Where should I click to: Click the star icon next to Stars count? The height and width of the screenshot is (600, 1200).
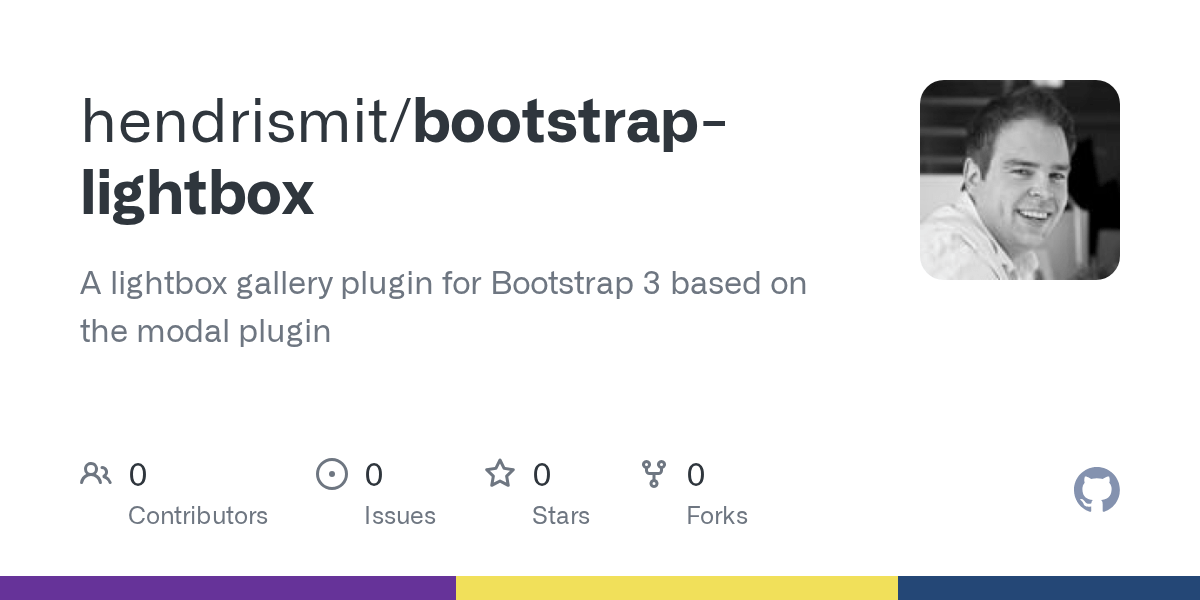click(499, 474)
